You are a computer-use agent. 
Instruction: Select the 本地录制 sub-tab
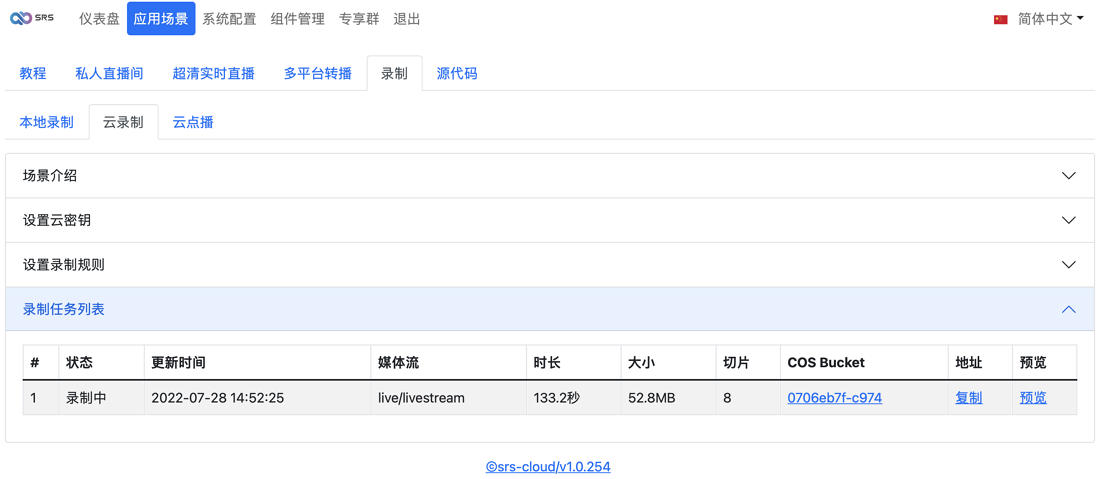coord(46,123)
